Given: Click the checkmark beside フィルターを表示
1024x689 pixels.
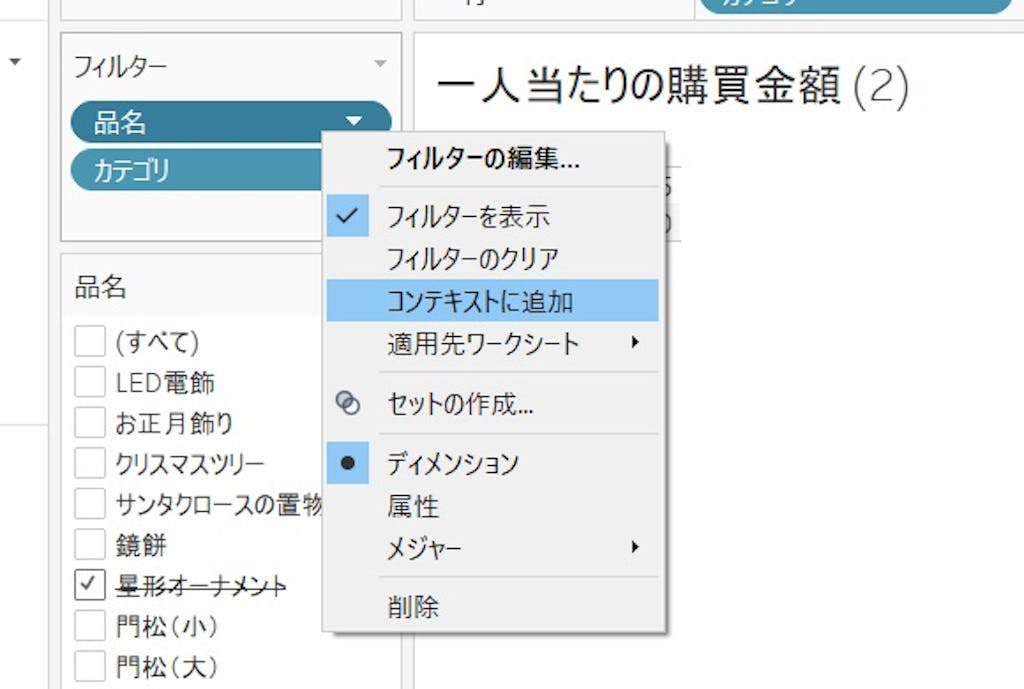Looking at the screenshot, I should 348,216.
